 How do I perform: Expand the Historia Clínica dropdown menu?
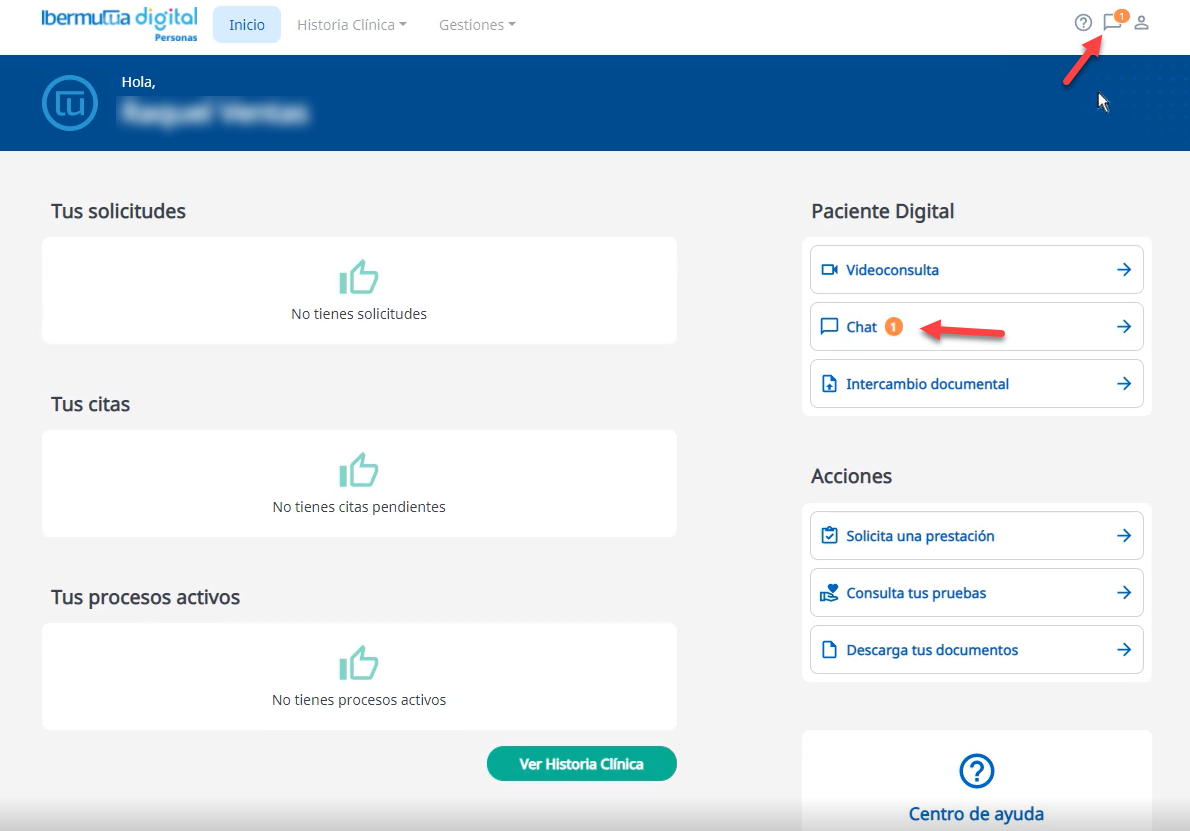click(351, 25)
